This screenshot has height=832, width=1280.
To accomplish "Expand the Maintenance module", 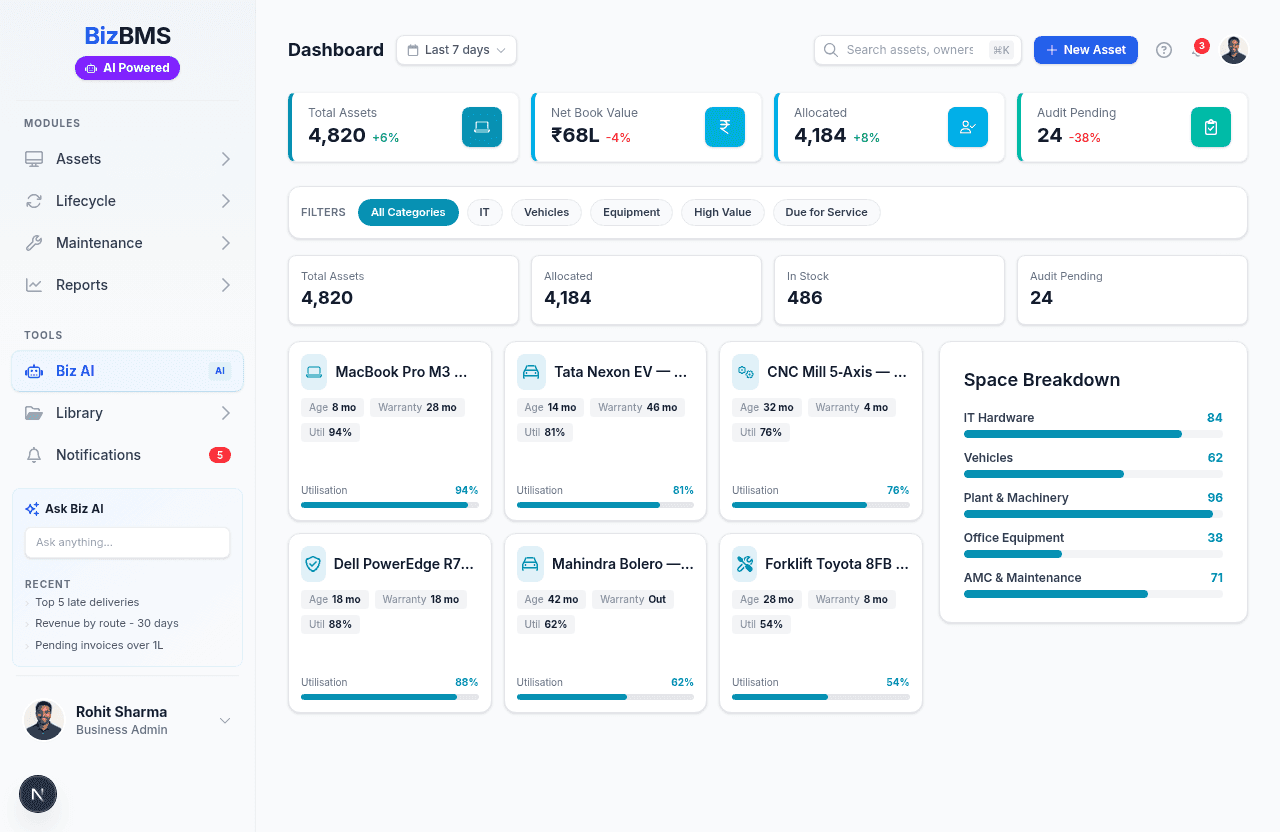I will click(127, 243).
